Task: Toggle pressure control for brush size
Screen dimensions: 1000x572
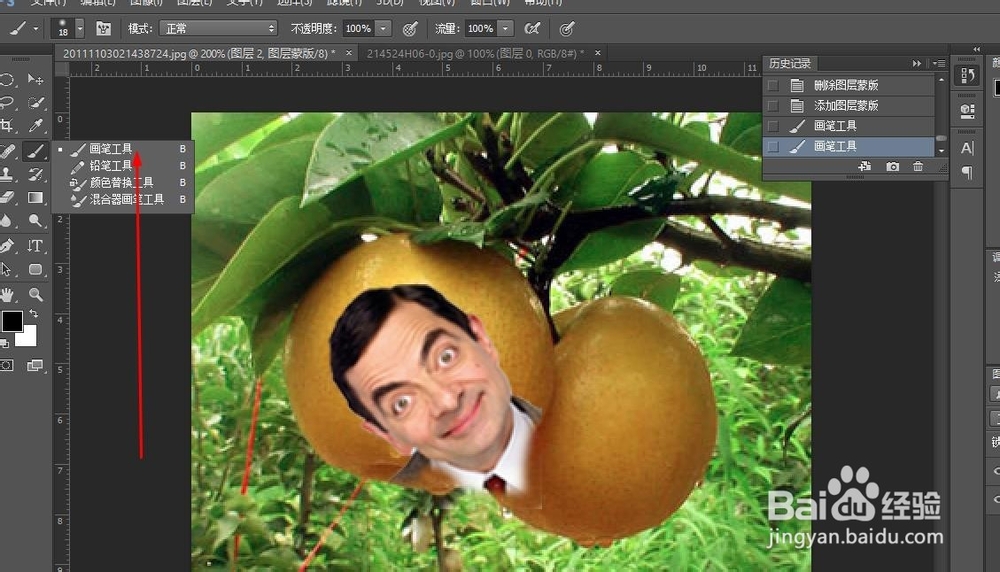Action: pyautogui.click(x=566, y=29)
